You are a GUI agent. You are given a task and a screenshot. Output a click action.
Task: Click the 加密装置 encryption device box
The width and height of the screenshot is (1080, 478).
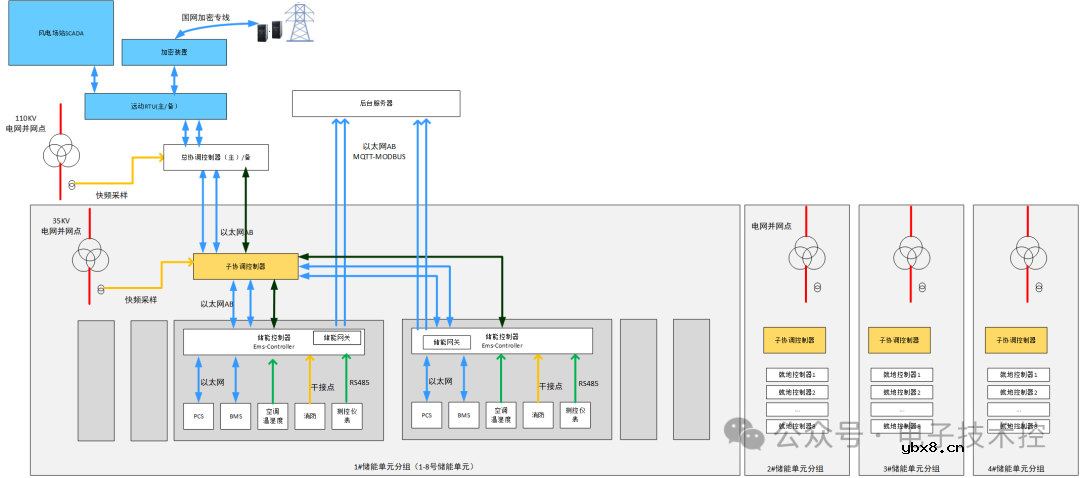(x=174, y=52)
